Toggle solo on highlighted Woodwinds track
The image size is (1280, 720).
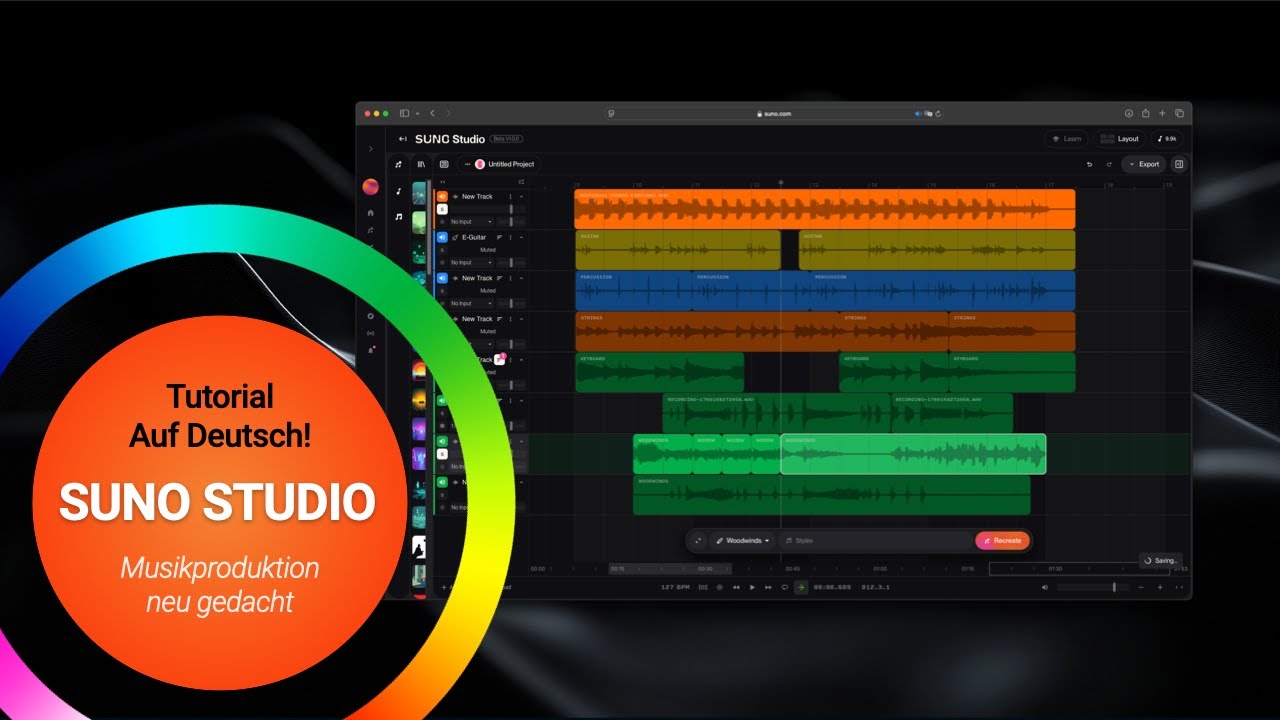pyautogui.click(x=442, y=454)
